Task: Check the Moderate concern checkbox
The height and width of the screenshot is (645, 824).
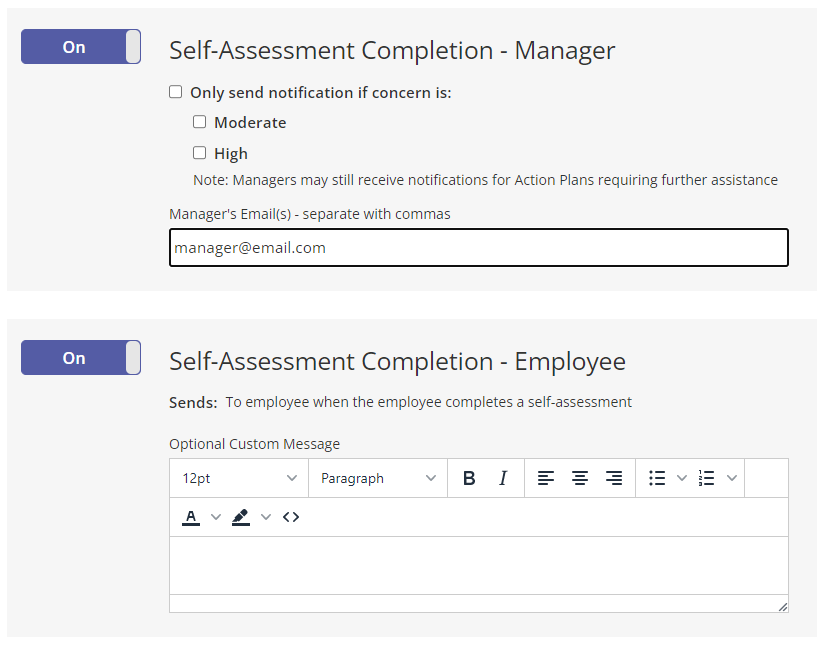Action: (199, 122)
